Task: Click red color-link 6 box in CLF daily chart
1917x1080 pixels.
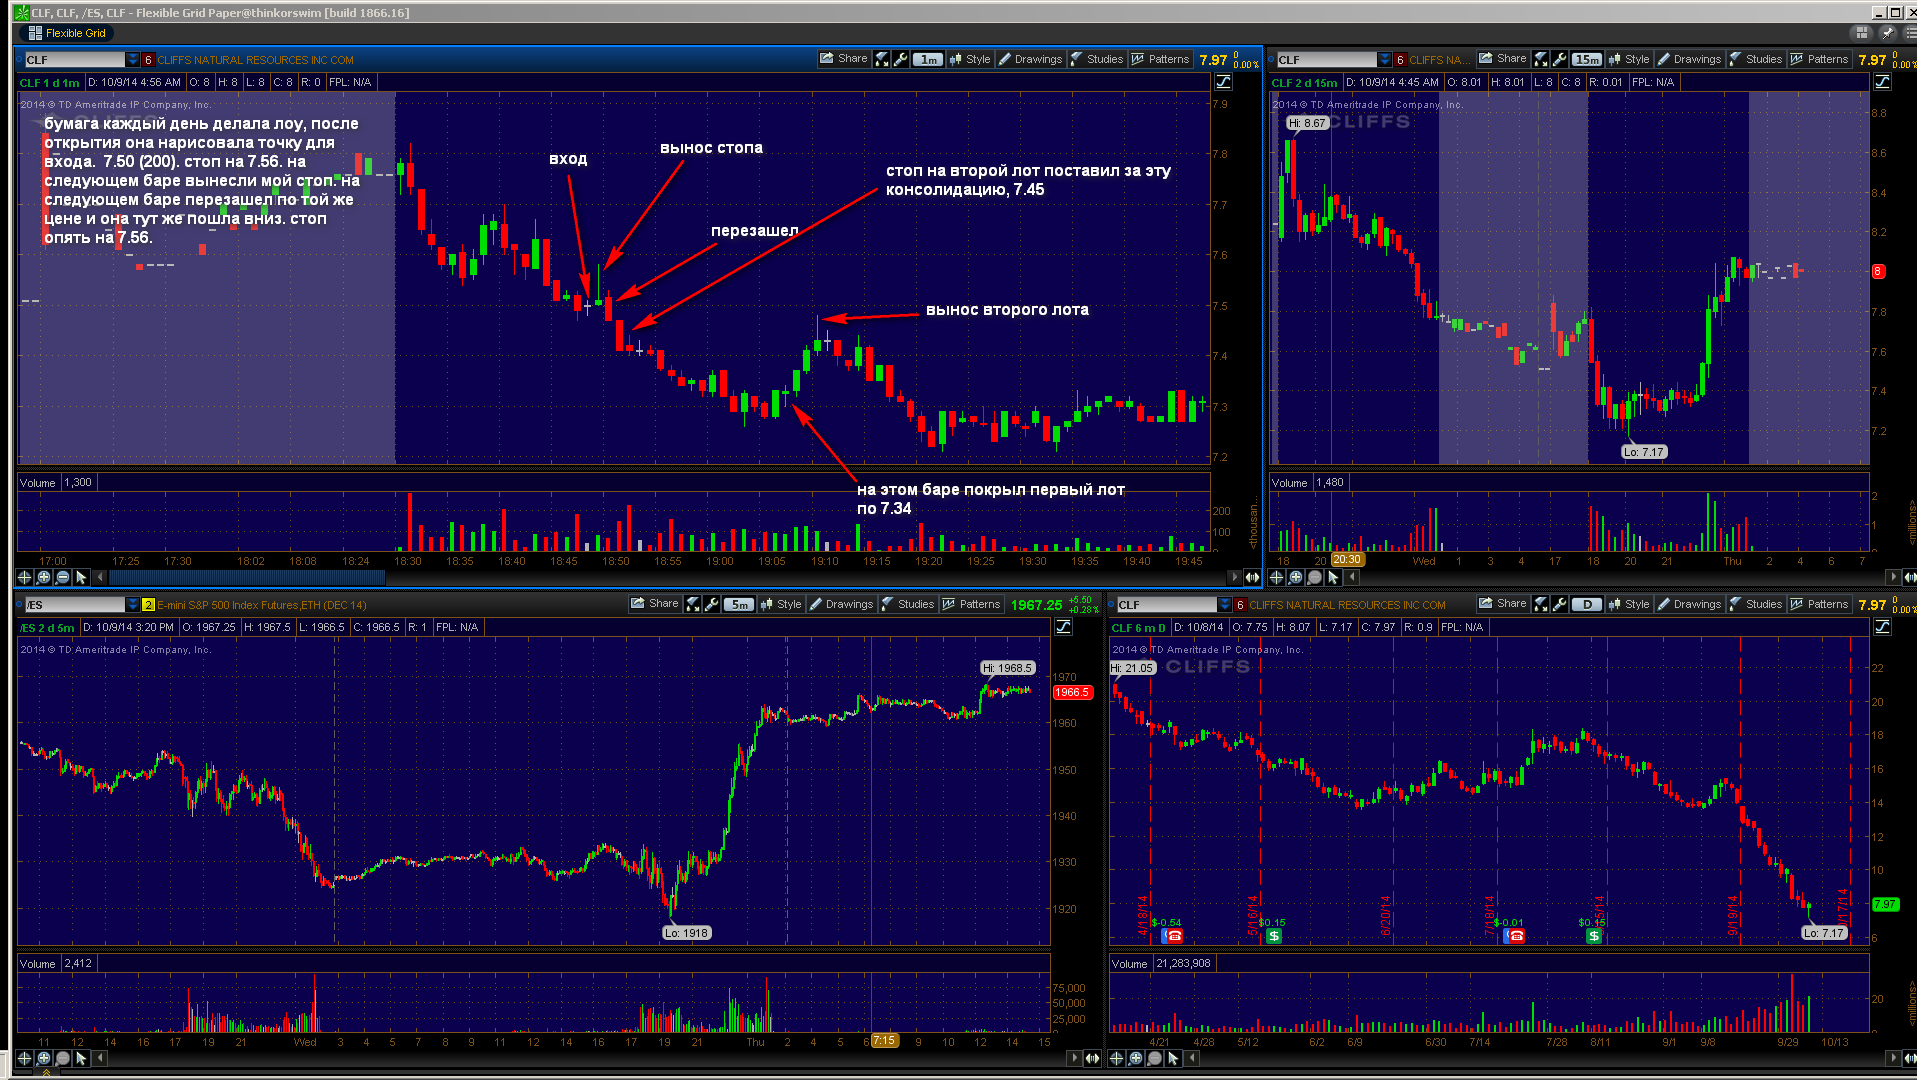Action: tap(1240, 605)
